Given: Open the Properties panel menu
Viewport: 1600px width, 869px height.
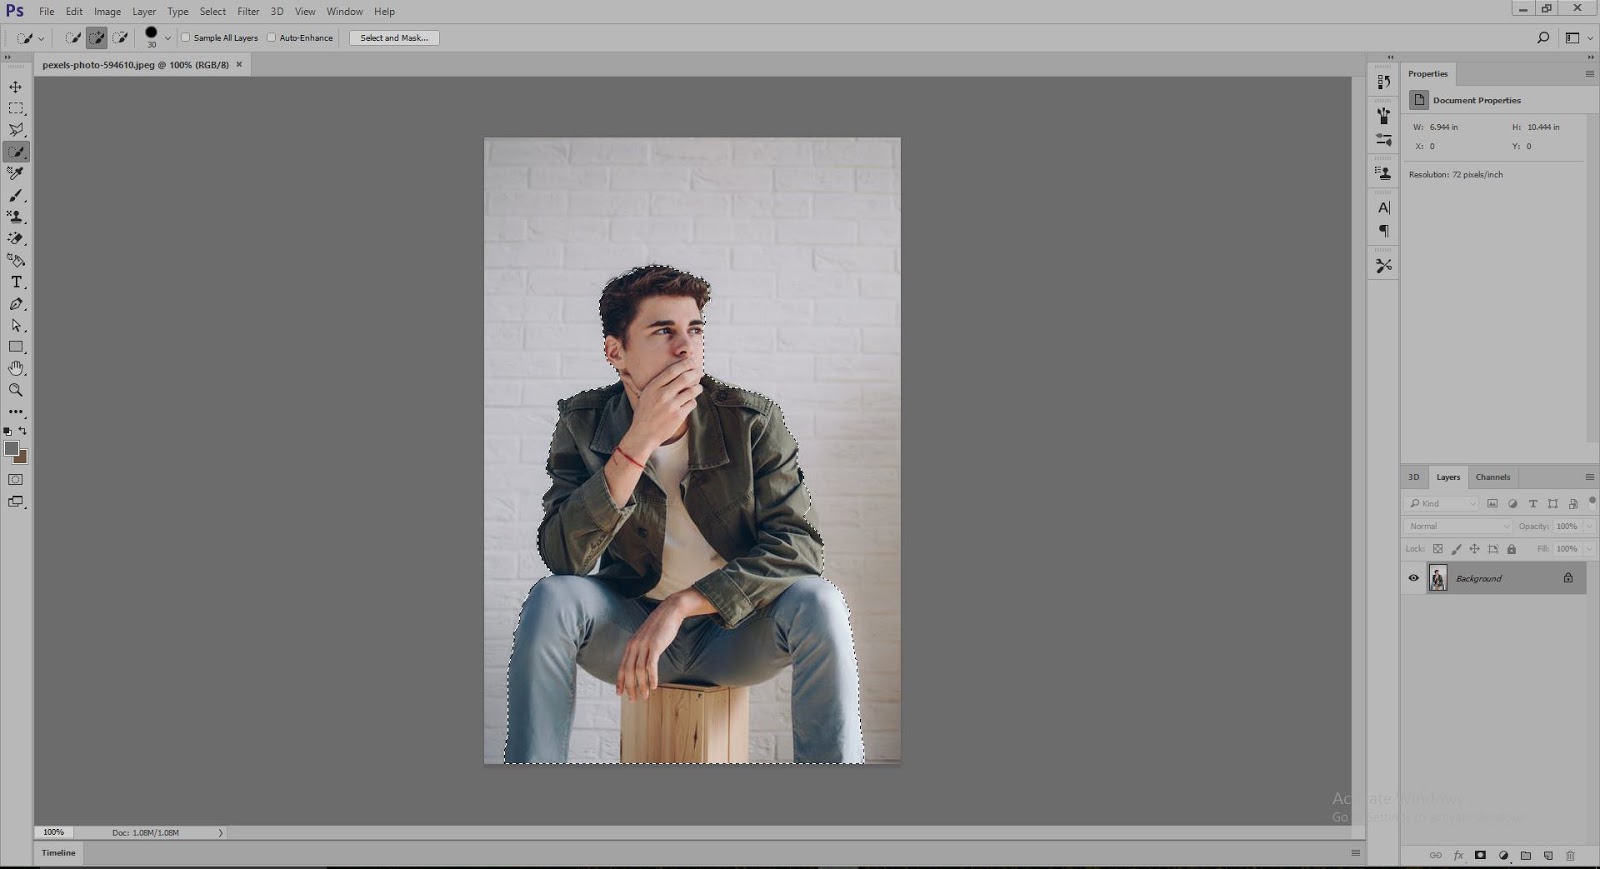Looking at the screenshot, I should 1589,74.
